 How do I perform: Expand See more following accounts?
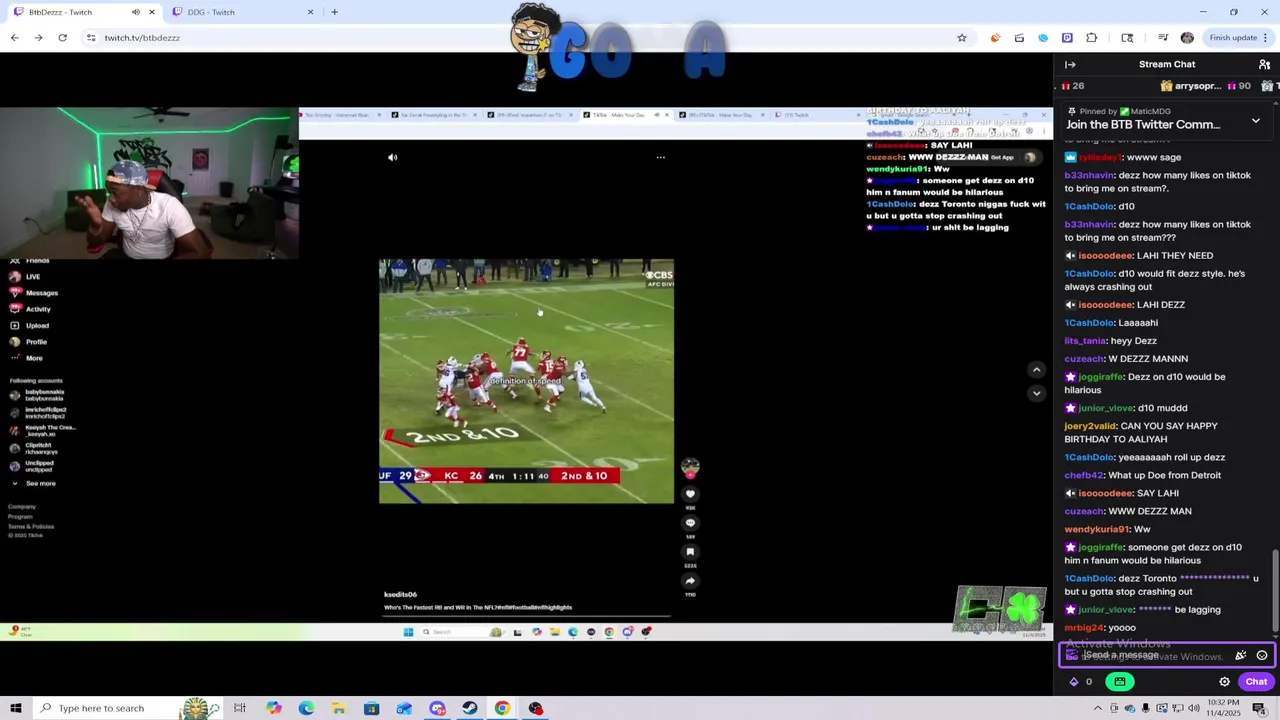coord(34,483)
